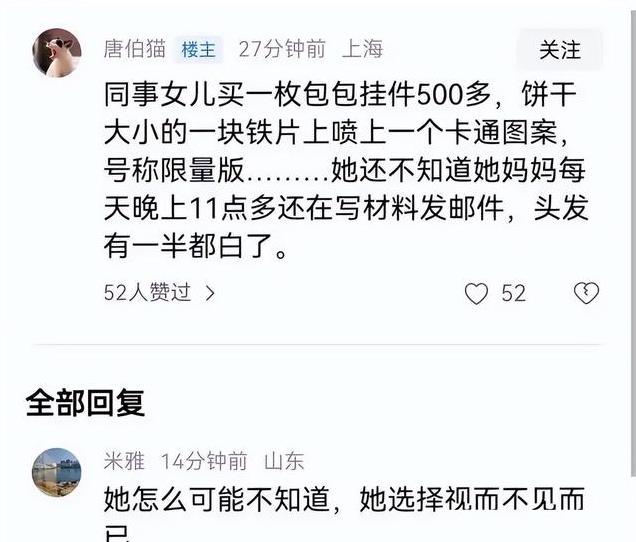
Task: Tap the 楼主 badge next to 唐伯猫
Action: [x=198, y=49]
